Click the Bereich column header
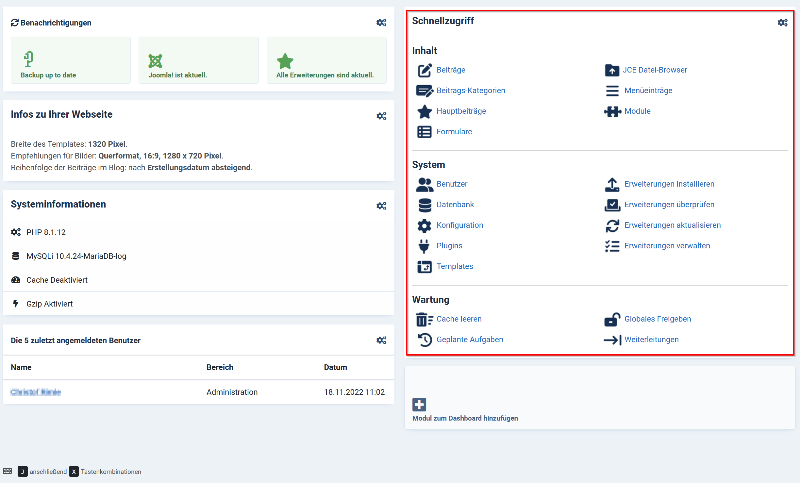800x483 pixels. coord(220,367)
